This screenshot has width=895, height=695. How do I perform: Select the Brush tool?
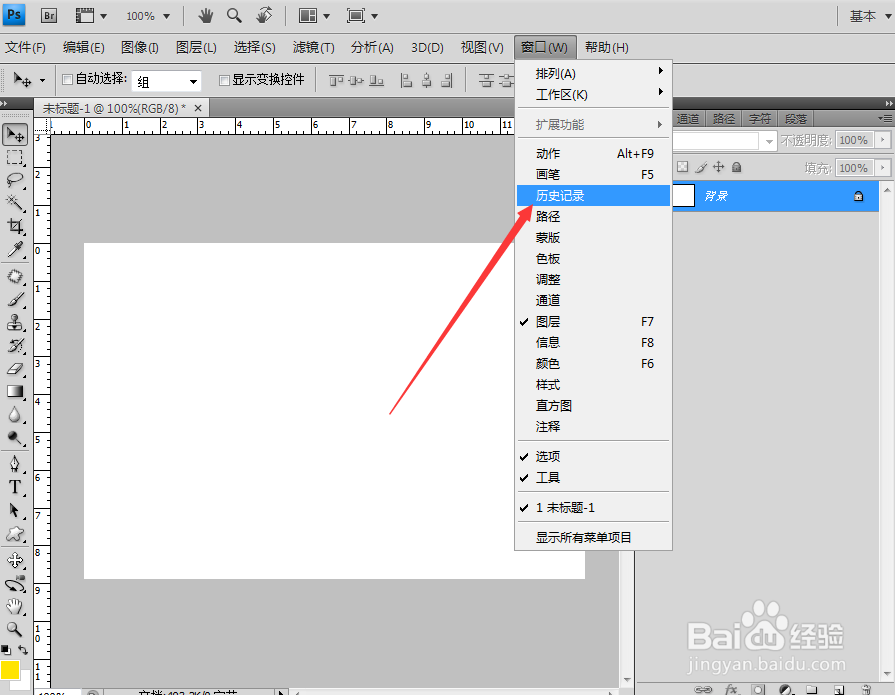[15, 300]
